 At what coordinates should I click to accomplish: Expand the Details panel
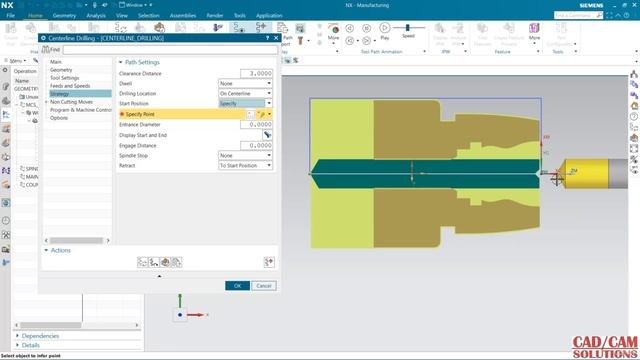click(18, 345)
